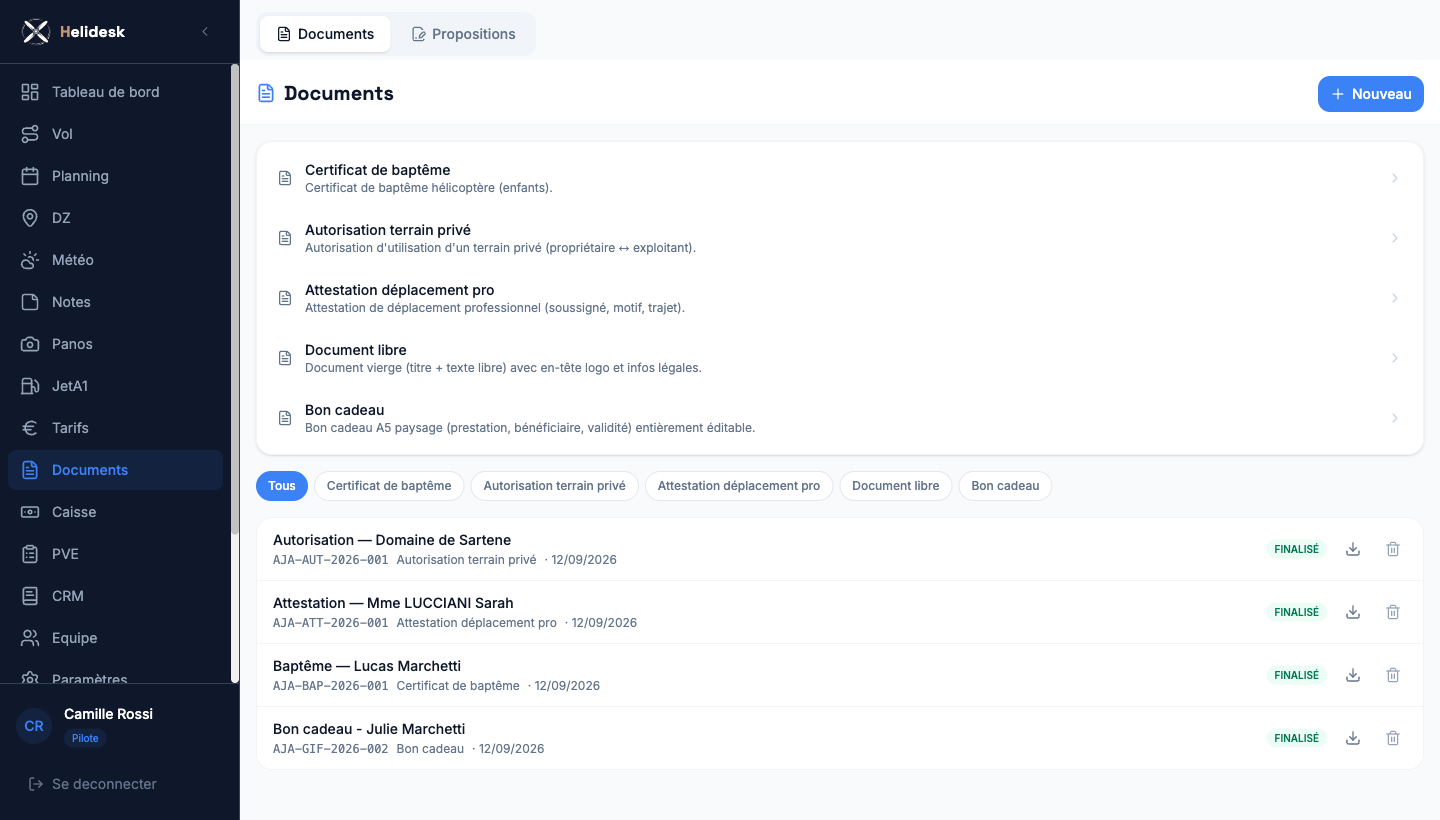Open the Certificat de baptême template

840,178
